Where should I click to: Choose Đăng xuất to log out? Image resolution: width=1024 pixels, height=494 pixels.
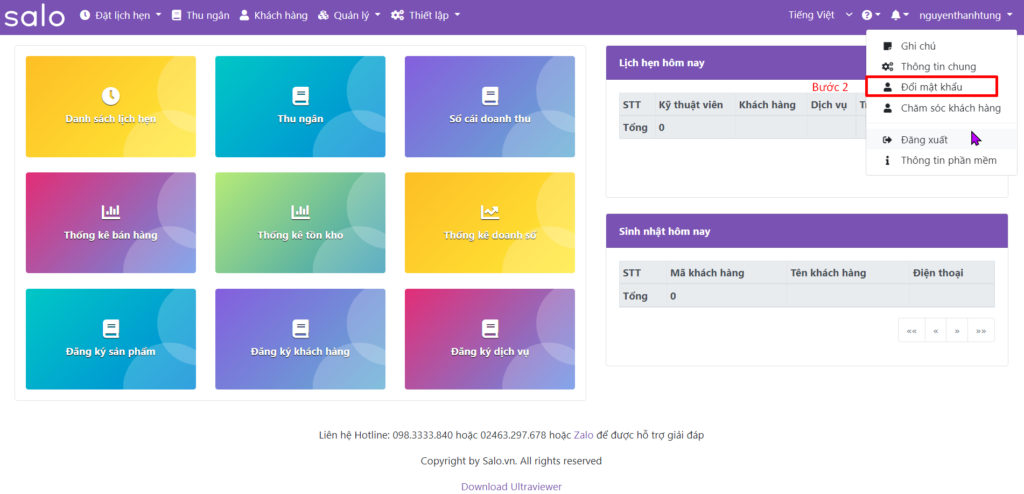923,140
